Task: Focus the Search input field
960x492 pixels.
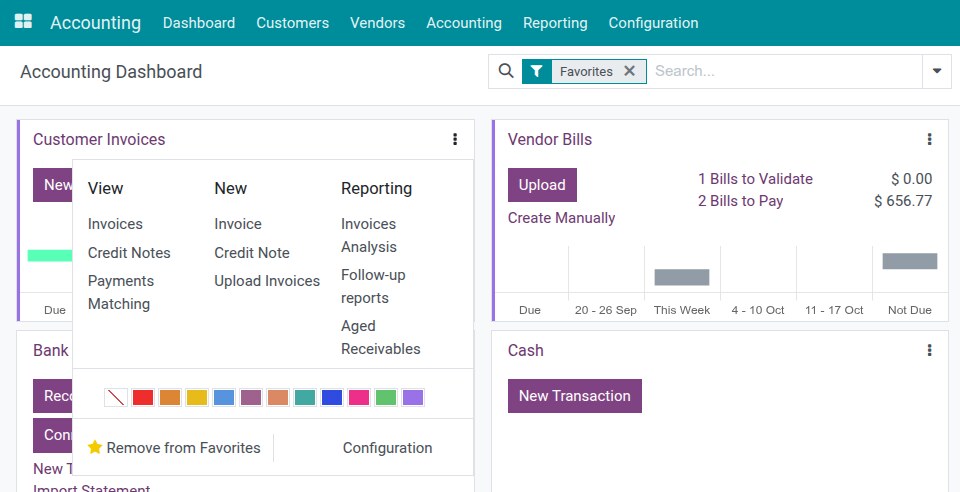Action: coord(786,71)
